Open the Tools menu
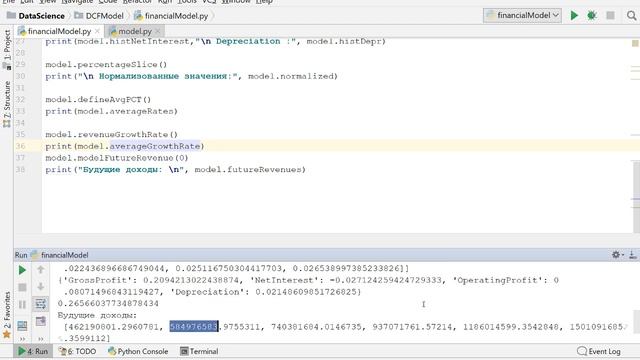This screenshot has height=360, width=640. [187, 2]
